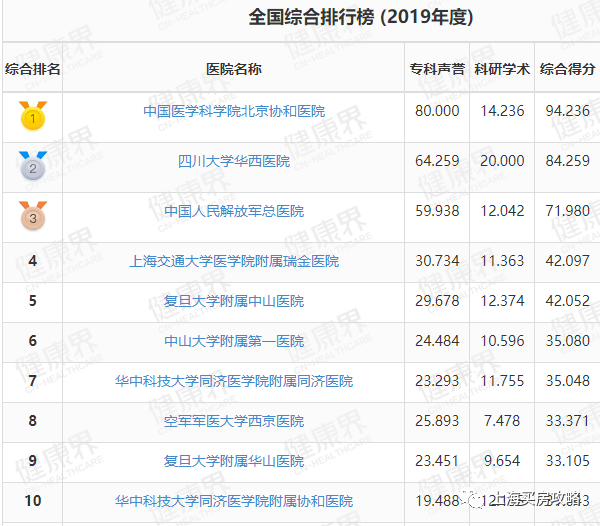Open 复旦大学附属中山医院 link
The height and width of the screenshot is (526, 600).
tap(234, 301)
